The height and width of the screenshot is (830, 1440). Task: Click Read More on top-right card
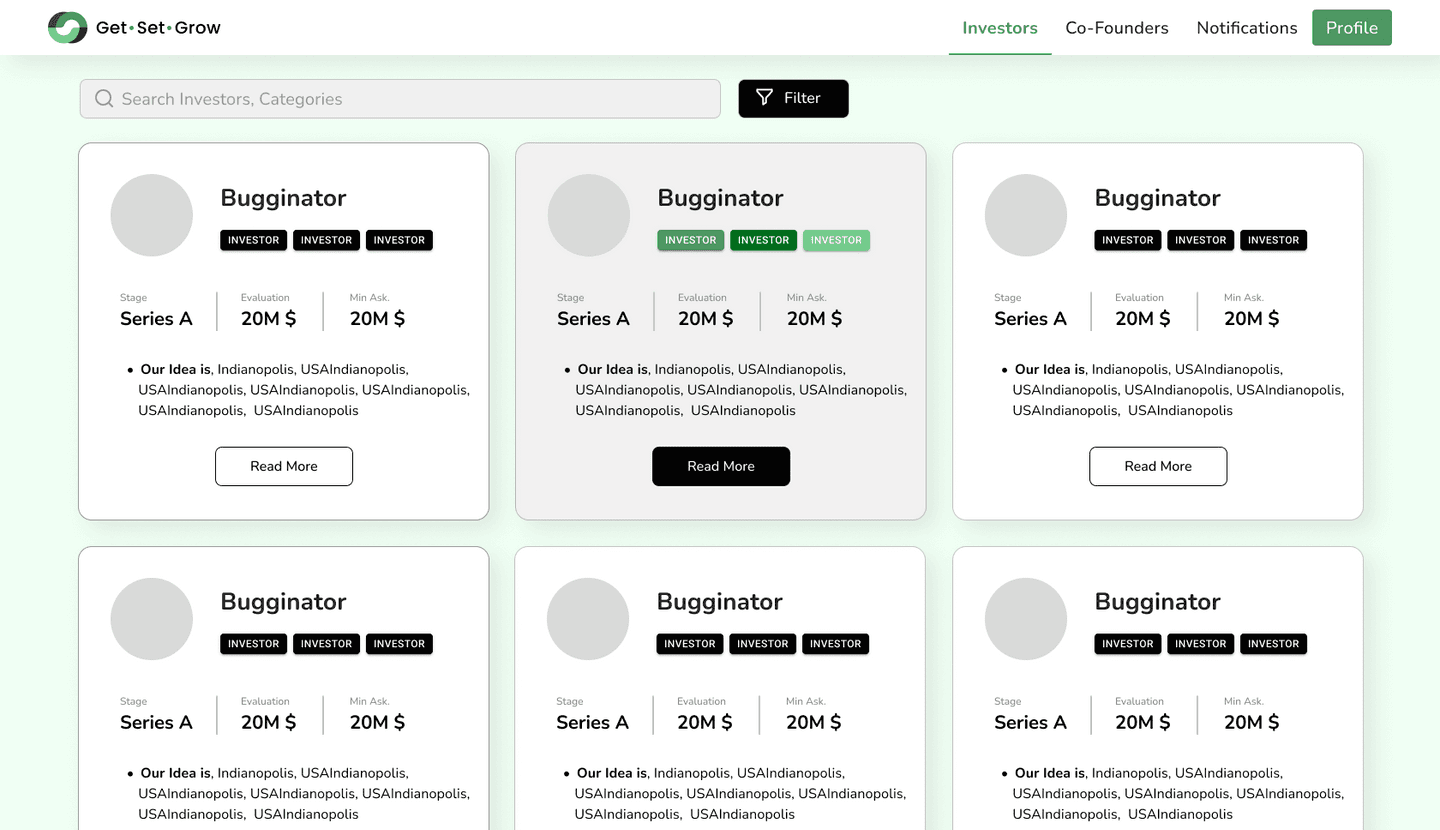point(1158,466)
